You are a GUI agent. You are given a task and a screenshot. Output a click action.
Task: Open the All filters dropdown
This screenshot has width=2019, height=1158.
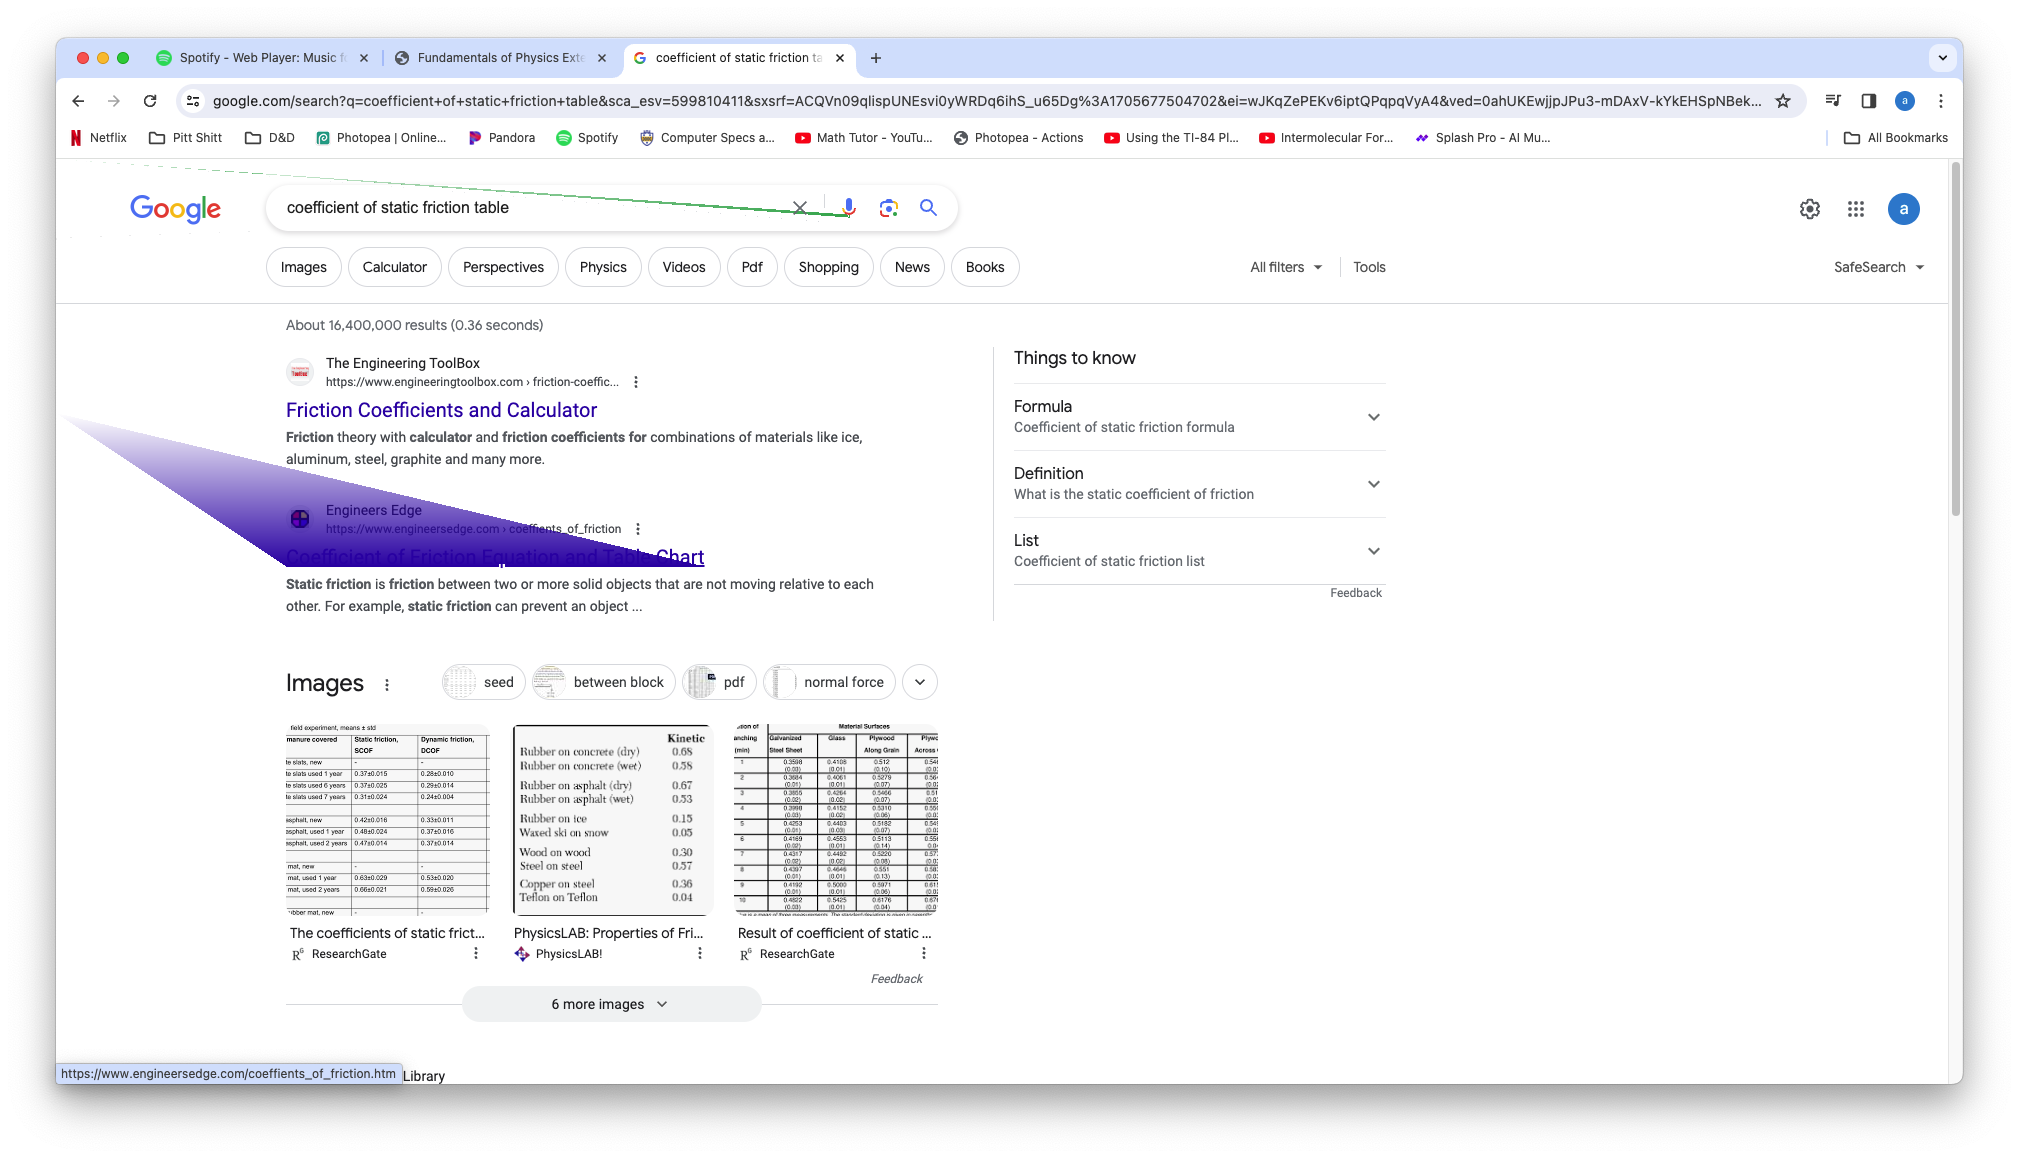[1286, 267]
